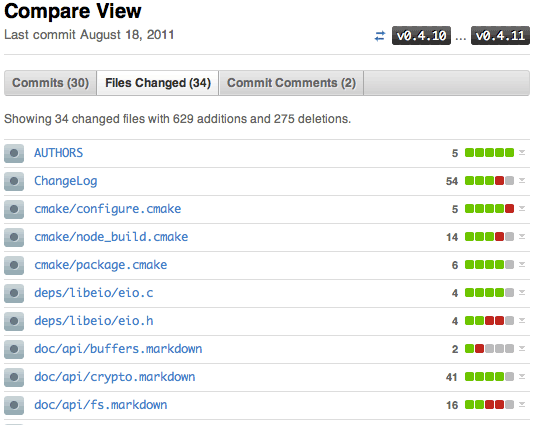
Task: Open the cmake/node_build.cmake file link
Action: coord(111,237)
